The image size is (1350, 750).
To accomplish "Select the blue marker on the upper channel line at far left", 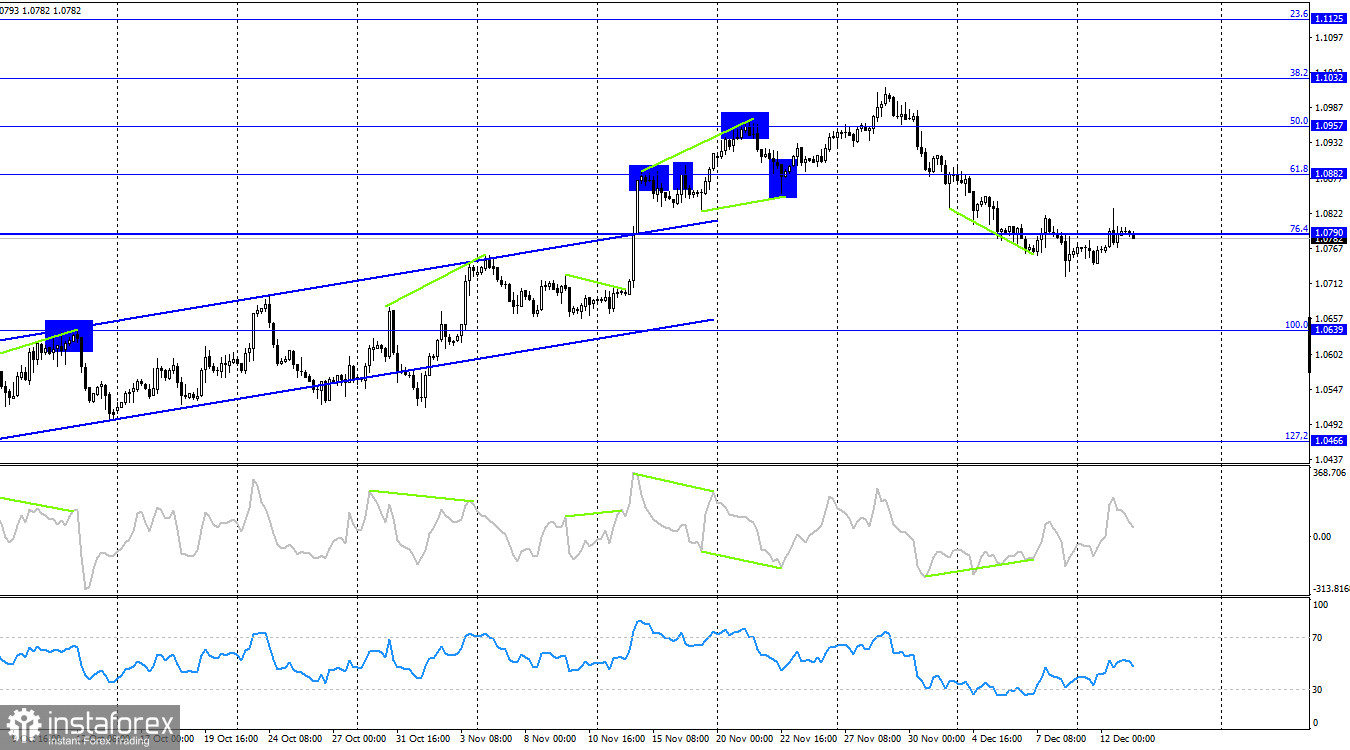I will coord(69,336).
